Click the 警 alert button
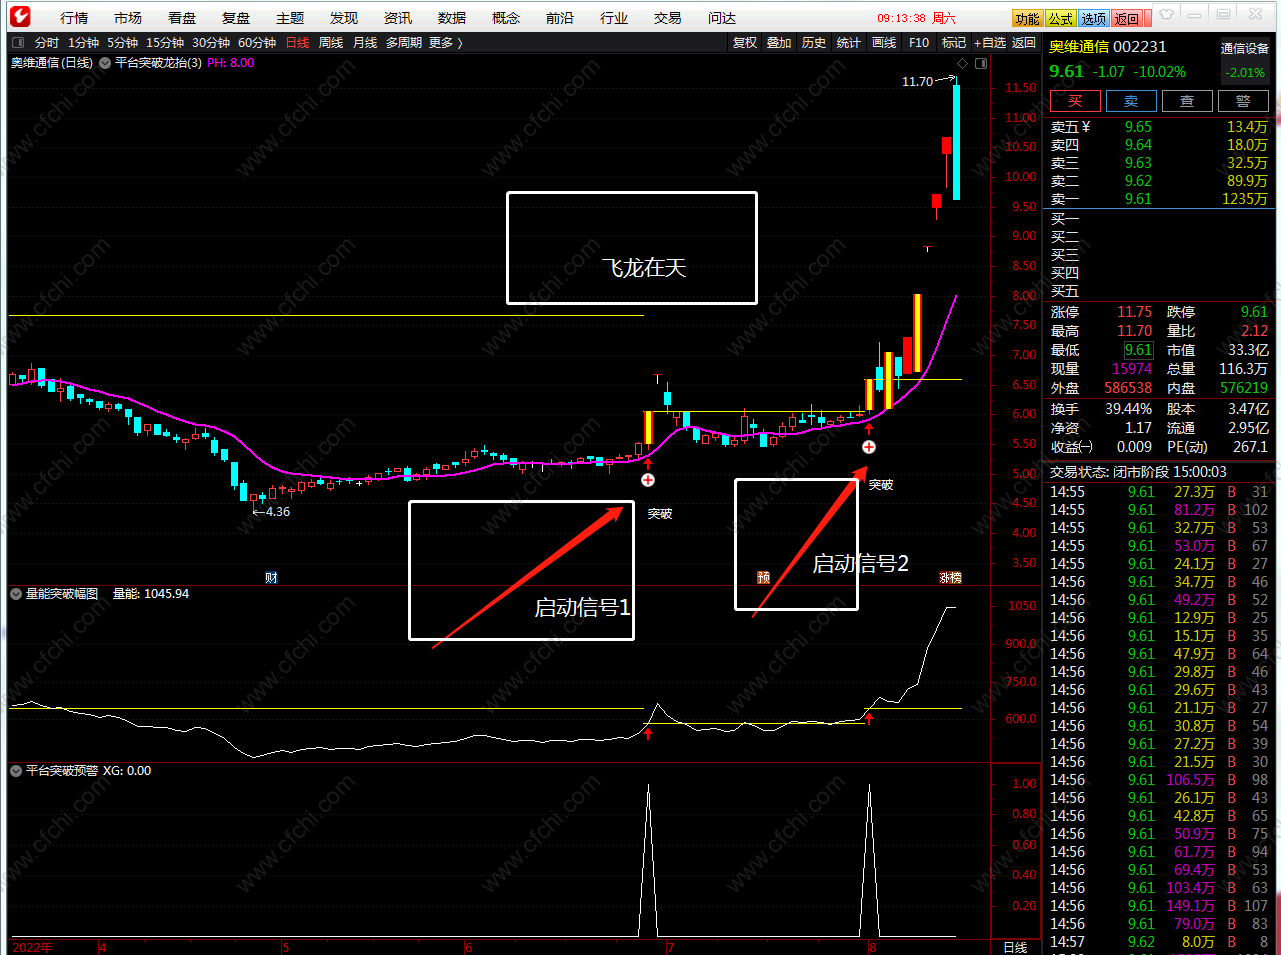 click(1243, 101)
